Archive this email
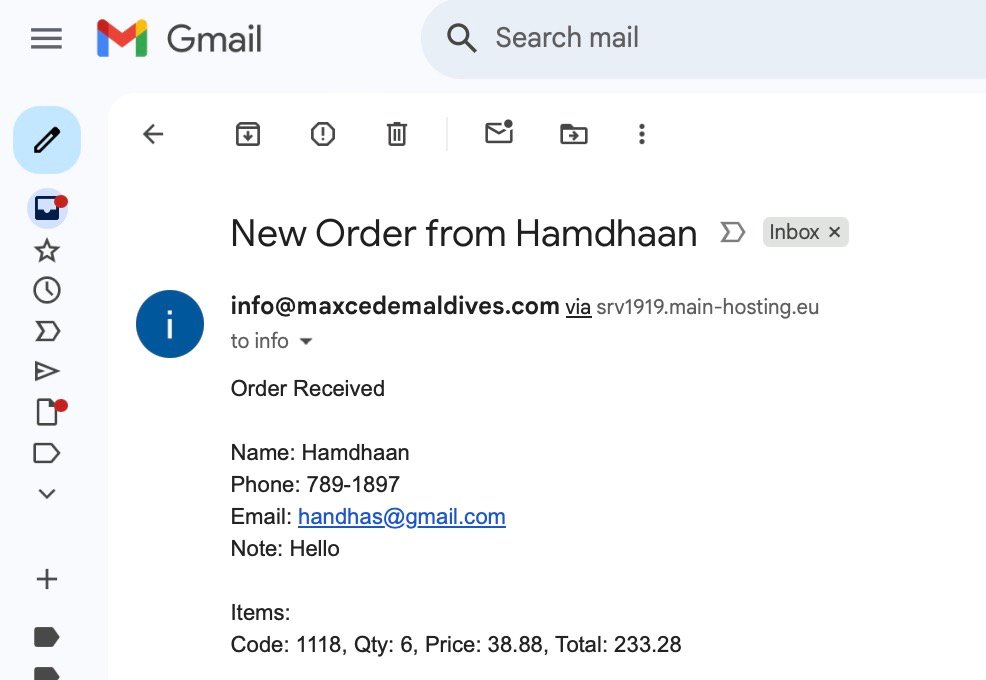This screenshot has height=680, width=986. coord(248,134)
